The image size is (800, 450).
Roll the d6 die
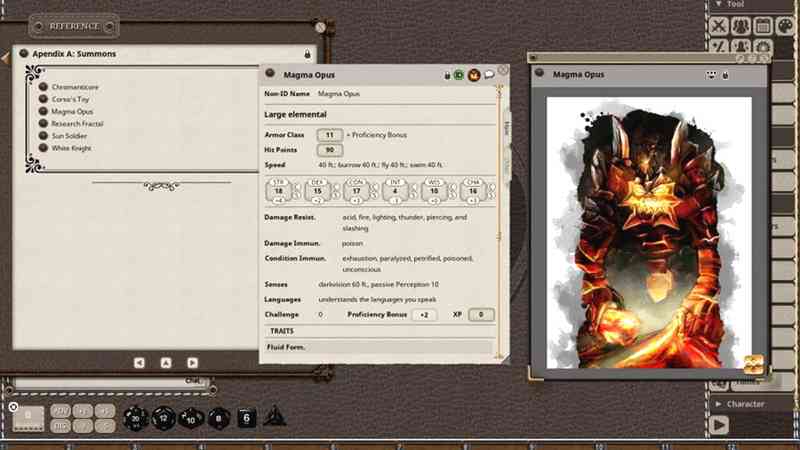pyautogui.click(x=246, y=419)
